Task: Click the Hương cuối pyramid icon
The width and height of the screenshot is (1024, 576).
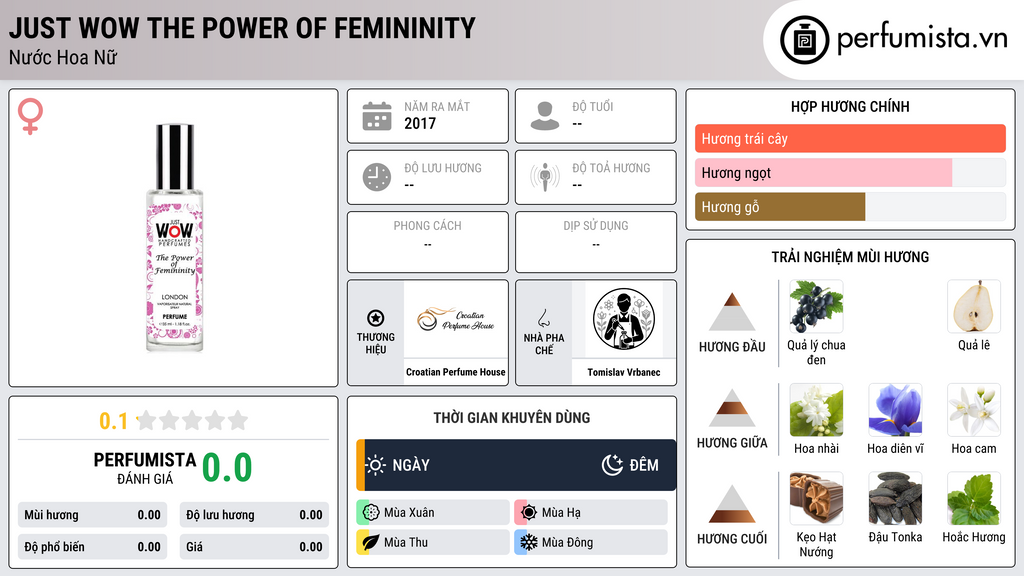Action: [x=732, y=504]
